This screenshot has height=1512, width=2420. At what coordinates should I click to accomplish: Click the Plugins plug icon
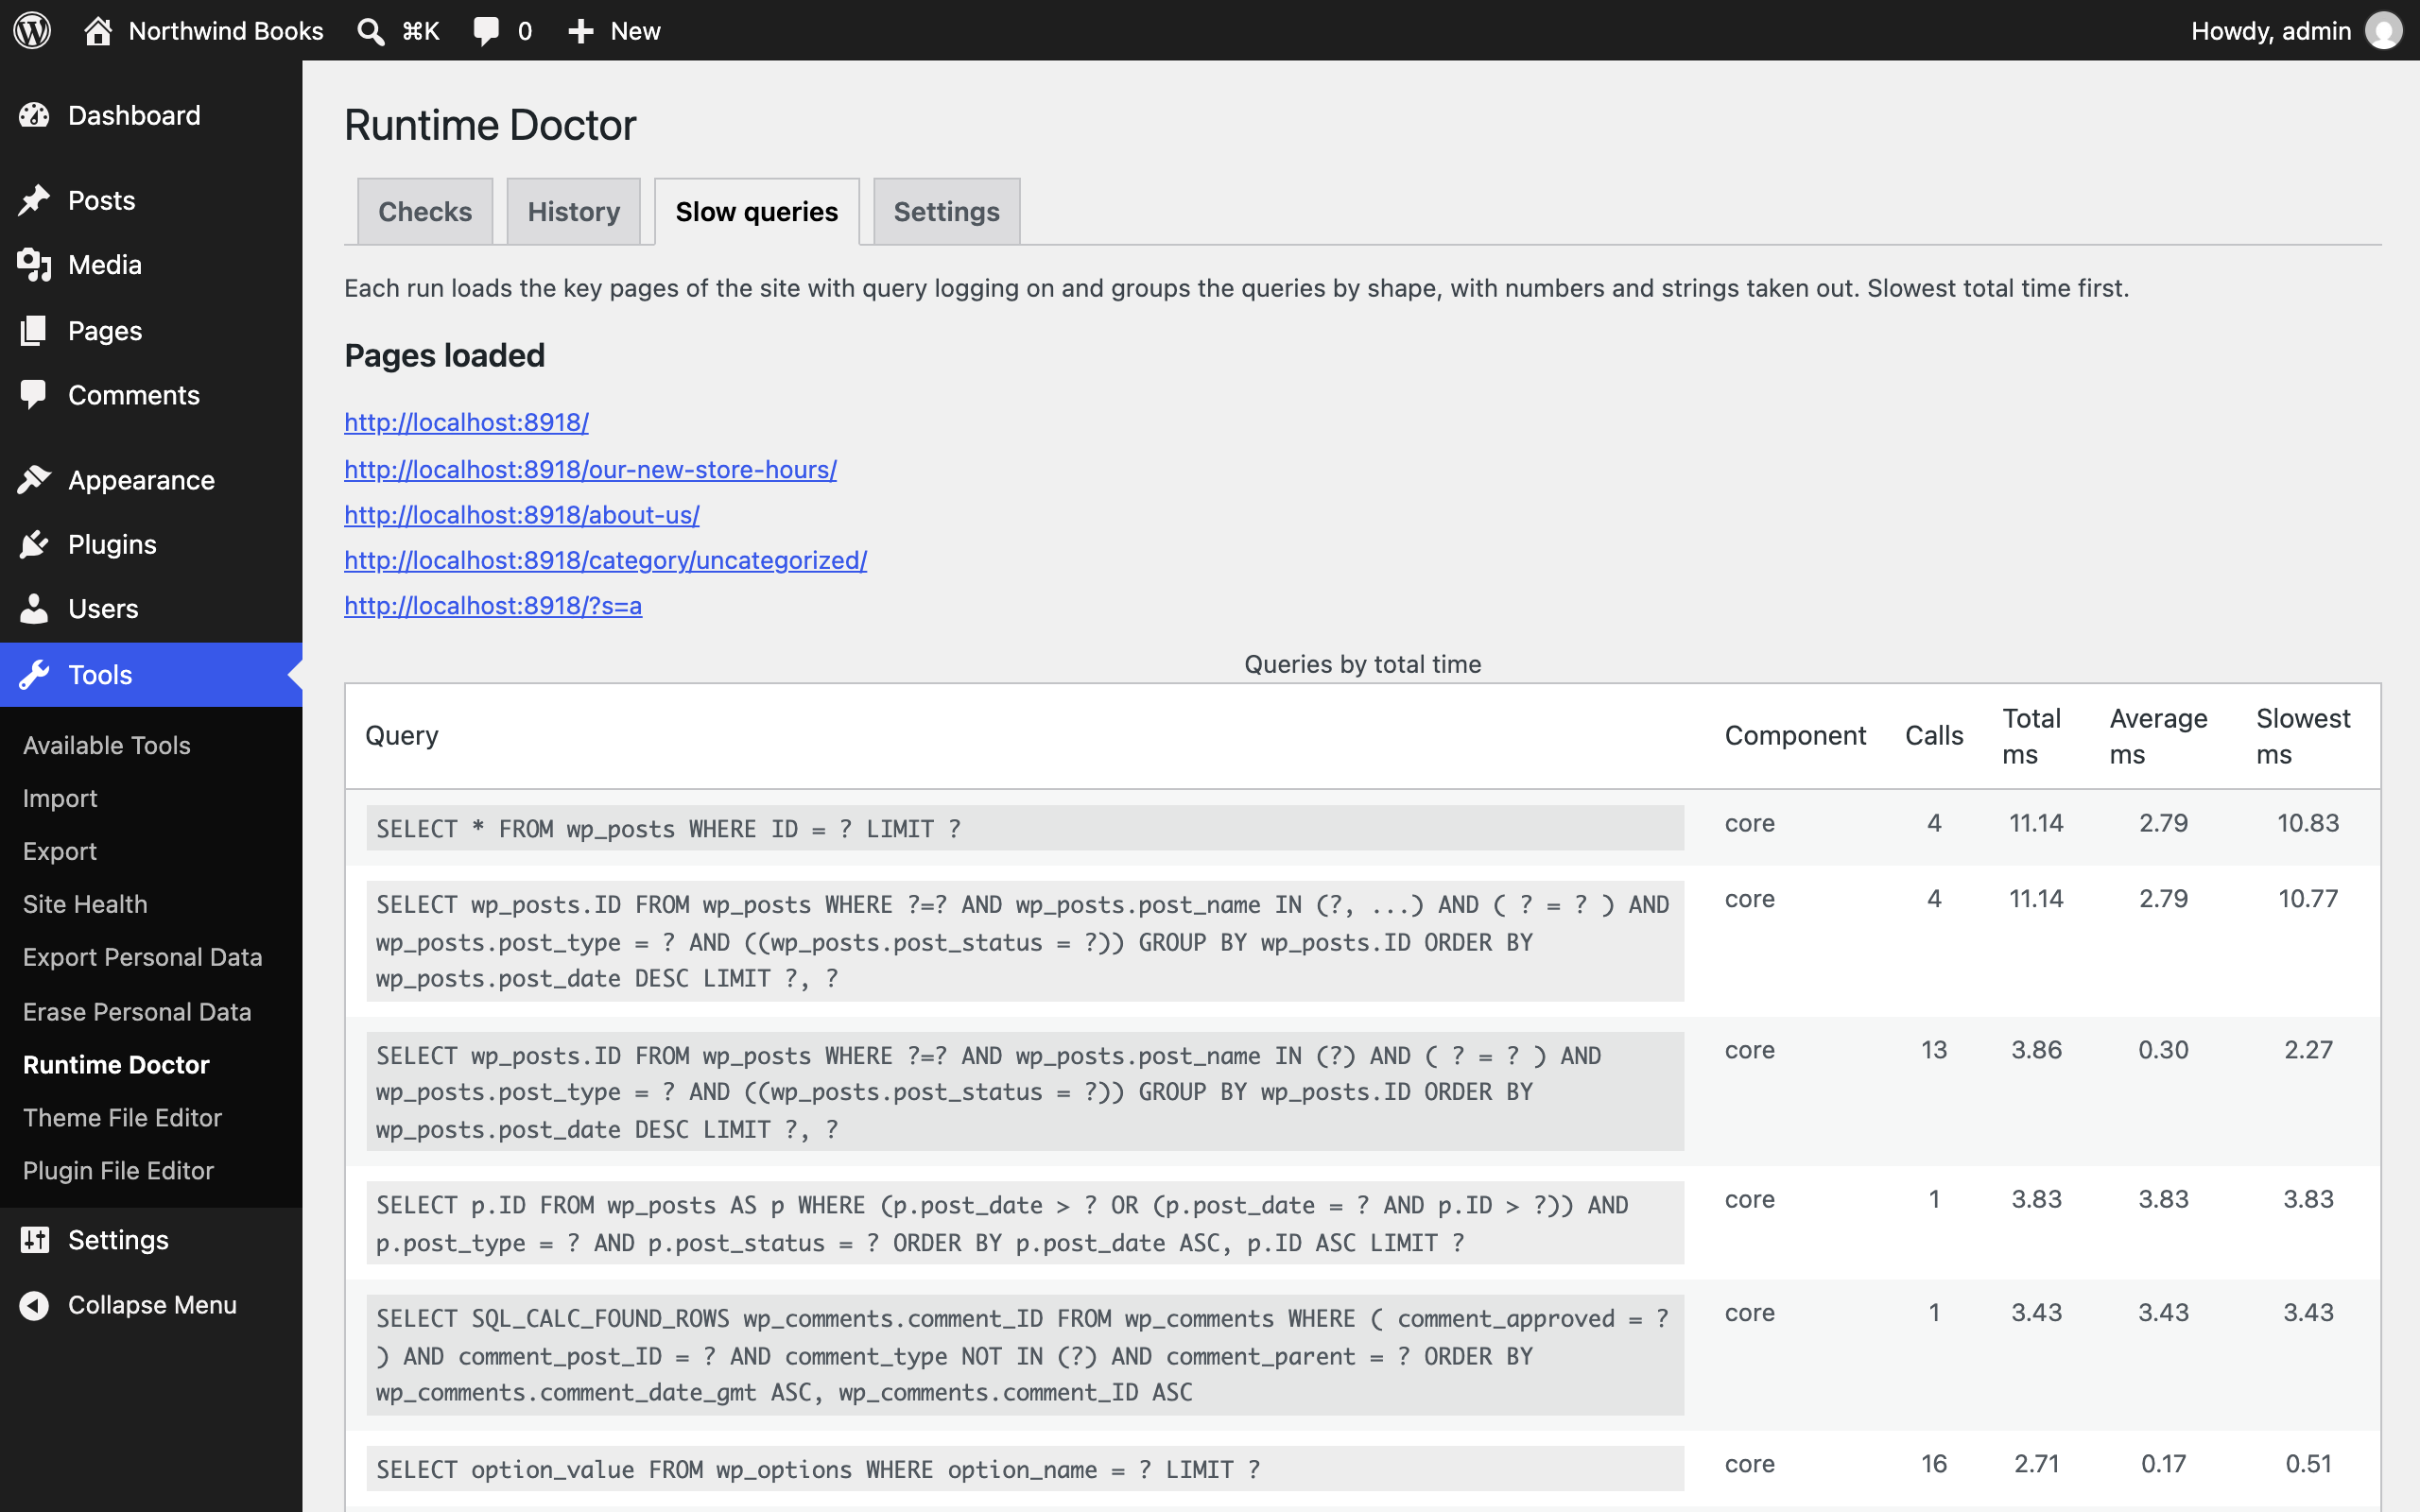(x=34, y=544)
